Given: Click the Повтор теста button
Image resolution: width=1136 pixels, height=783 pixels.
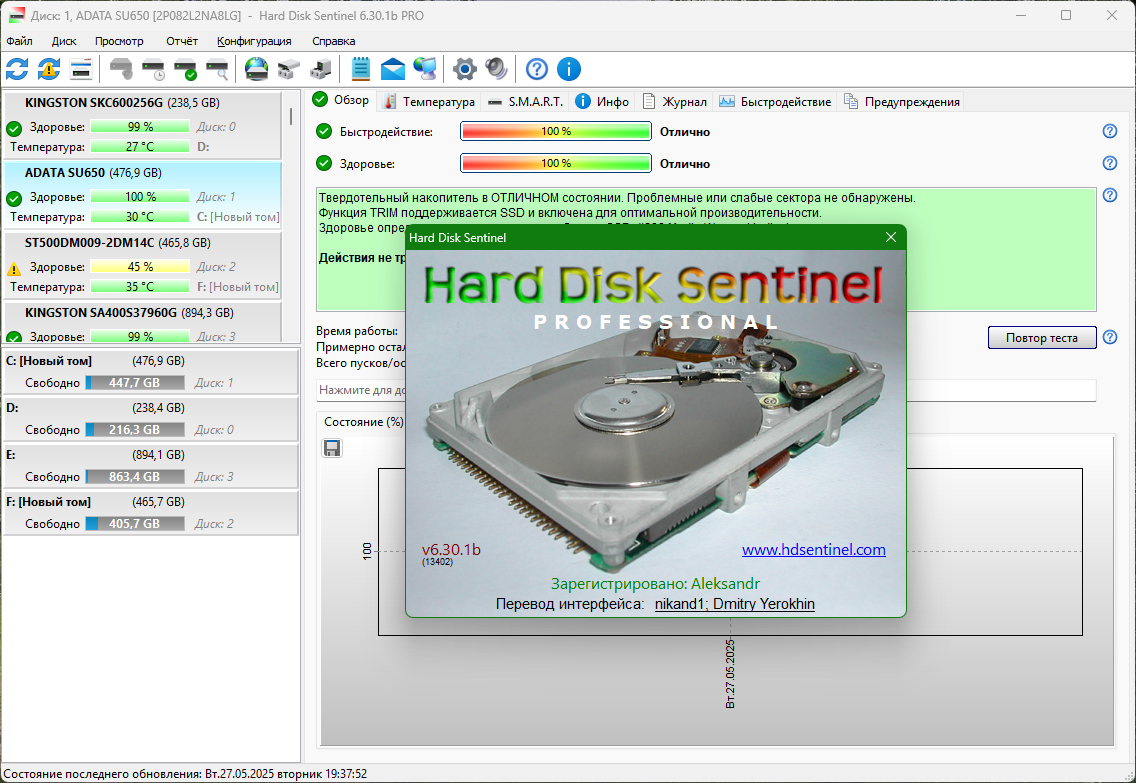Looking at the screenshot, I should click(1041, 338).
